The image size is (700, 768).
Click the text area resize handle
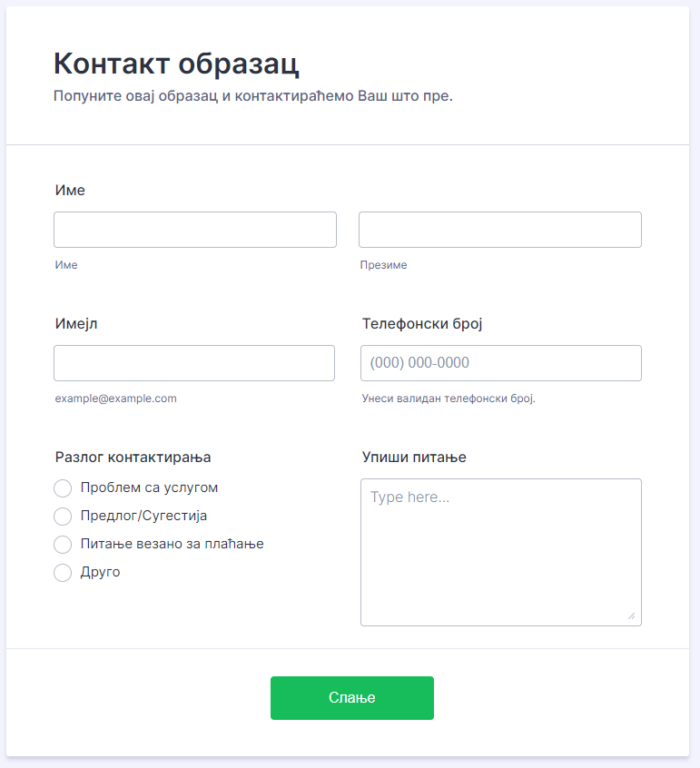coord(631,616)
